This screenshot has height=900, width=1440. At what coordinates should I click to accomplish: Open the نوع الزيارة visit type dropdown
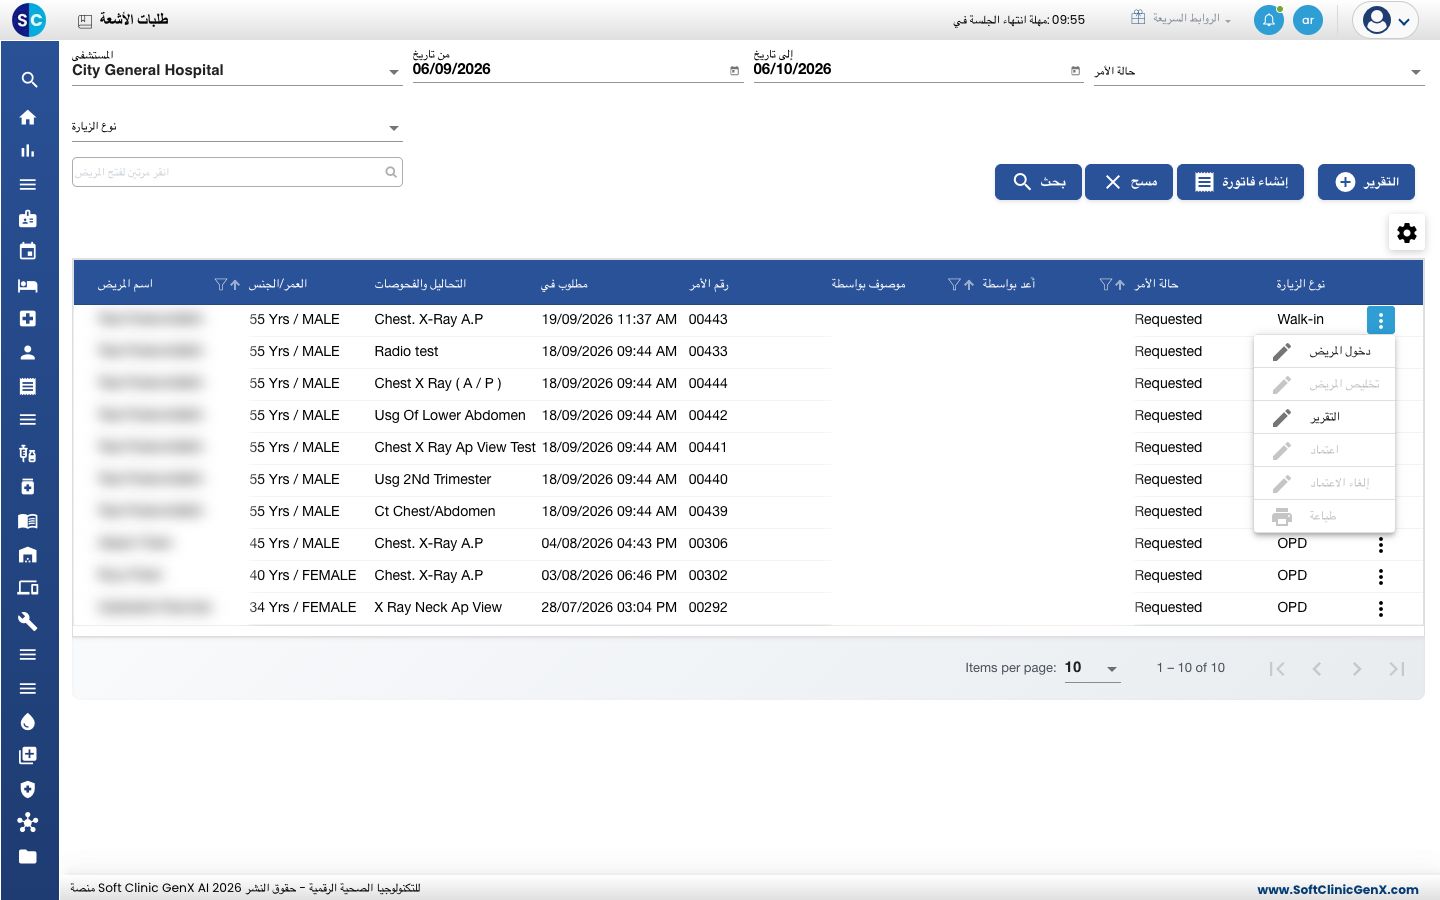(x=237, y=127)
